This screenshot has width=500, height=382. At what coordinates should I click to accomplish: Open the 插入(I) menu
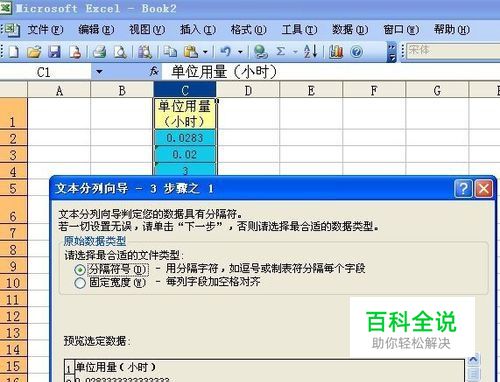[198, 30]
